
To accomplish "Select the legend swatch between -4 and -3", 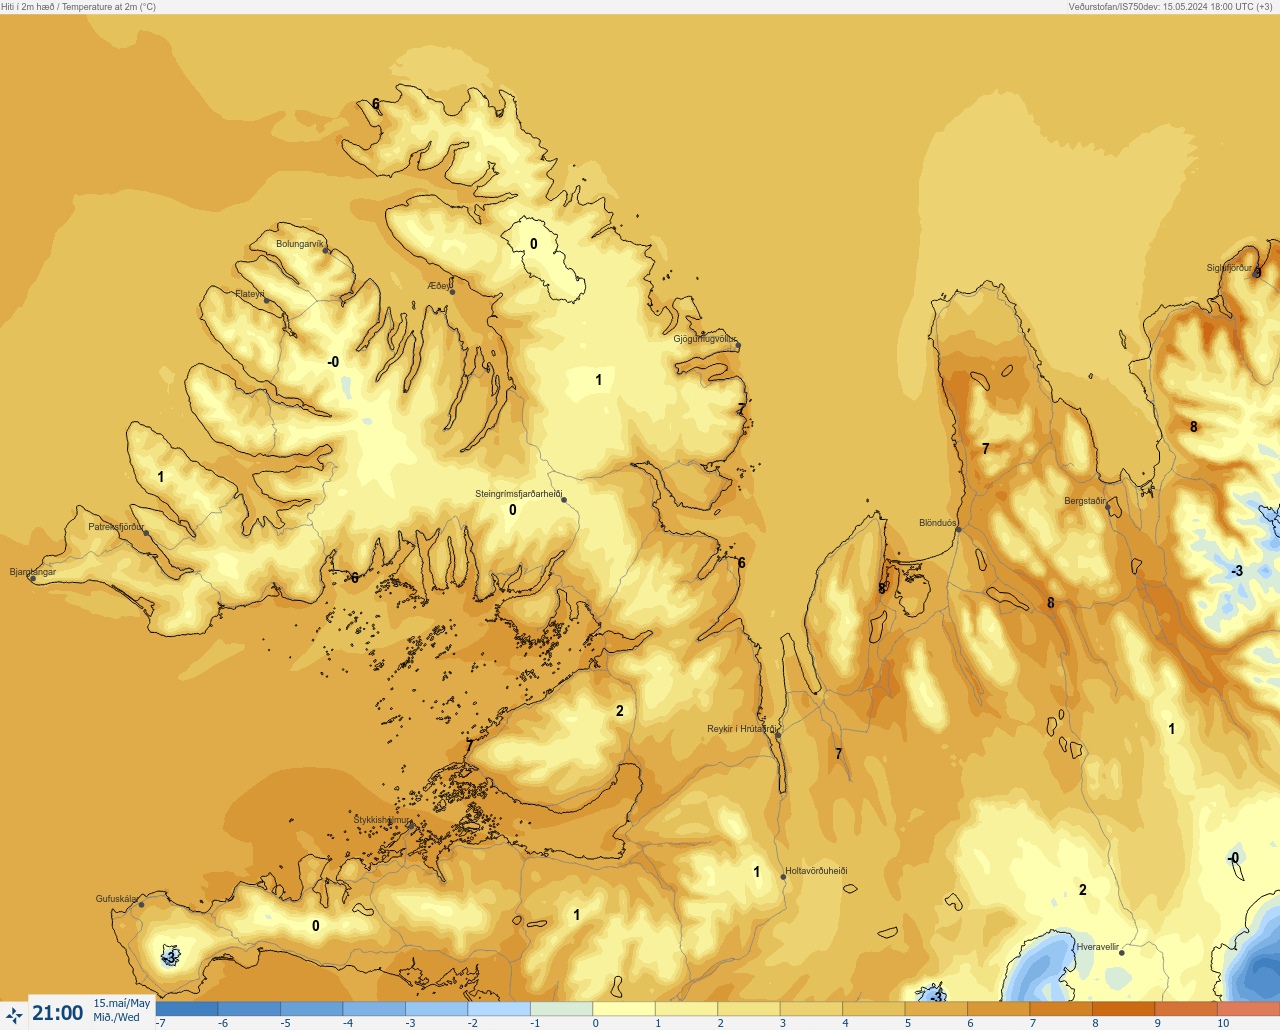I will pyautogui.click(x=374, y=1009).
